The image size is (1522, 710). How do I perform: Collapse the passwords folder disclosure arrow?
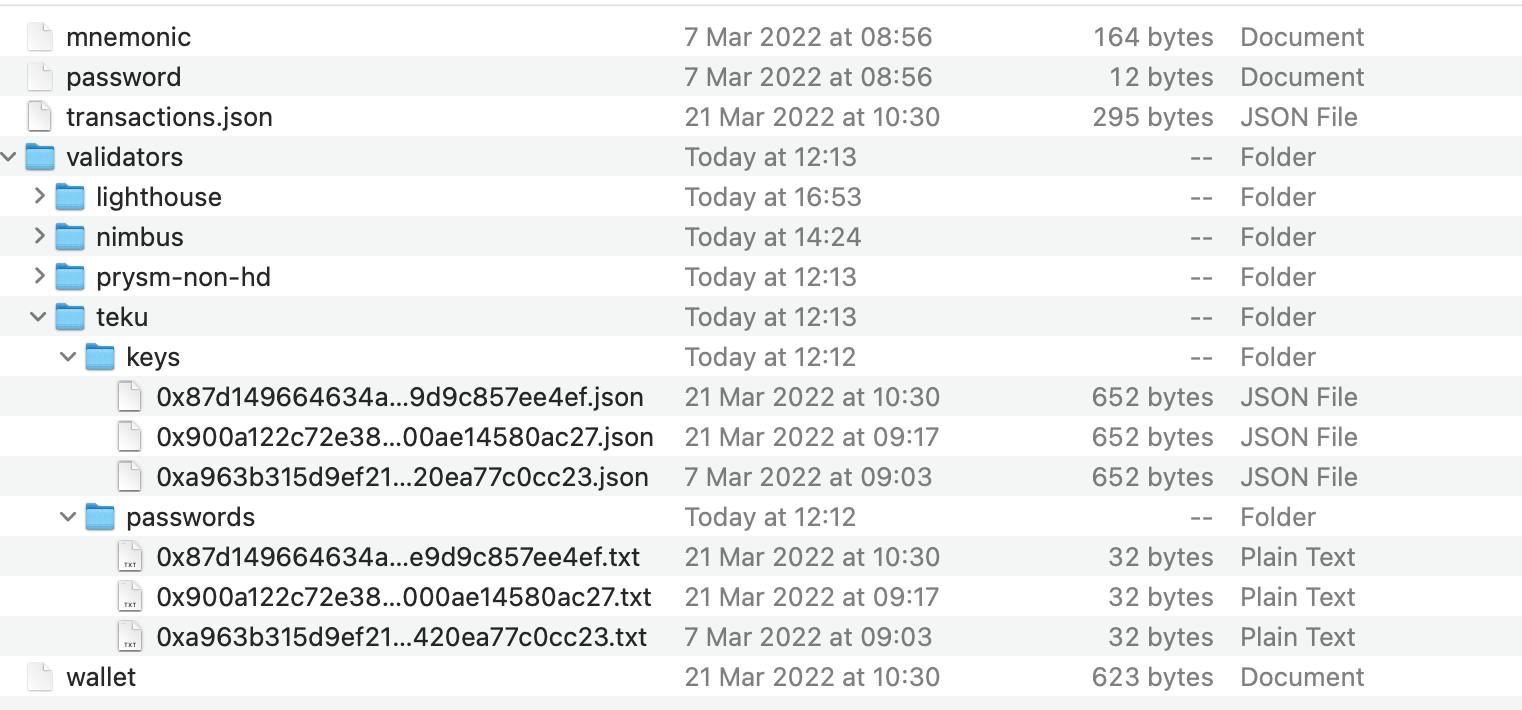[69, 517]
